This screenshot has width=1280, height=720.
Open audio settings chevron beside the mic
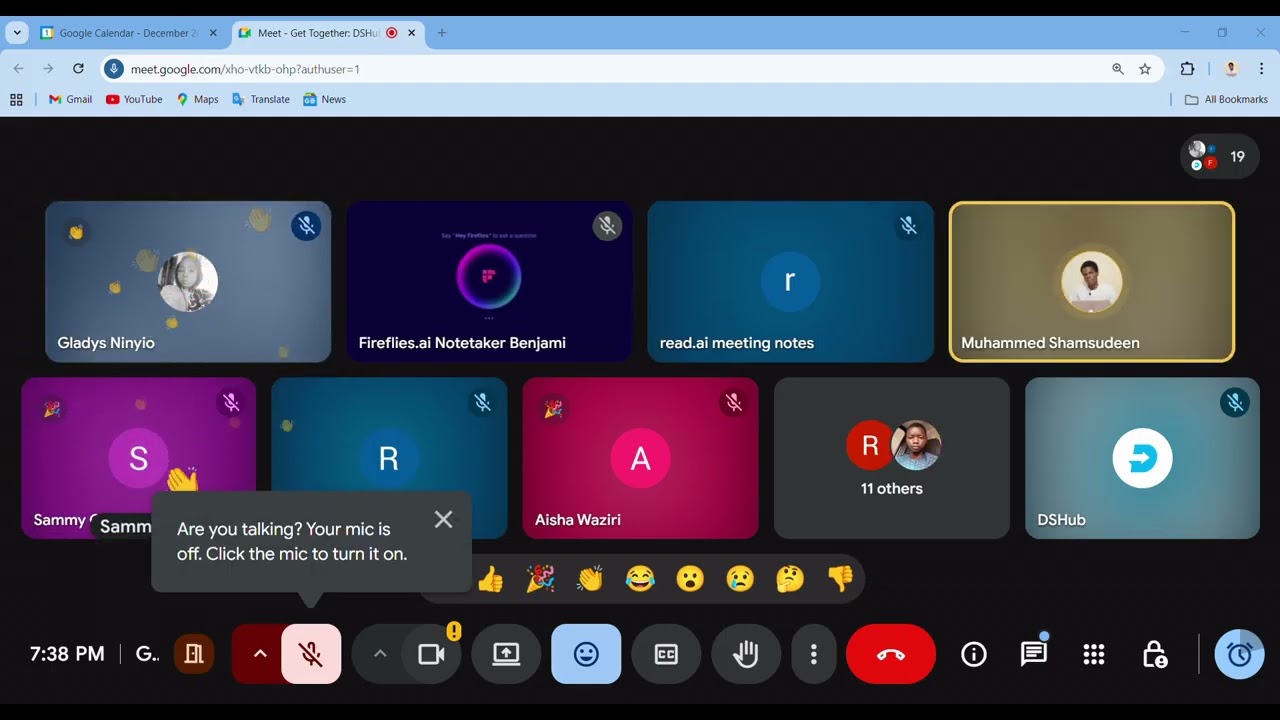[260, 654]
